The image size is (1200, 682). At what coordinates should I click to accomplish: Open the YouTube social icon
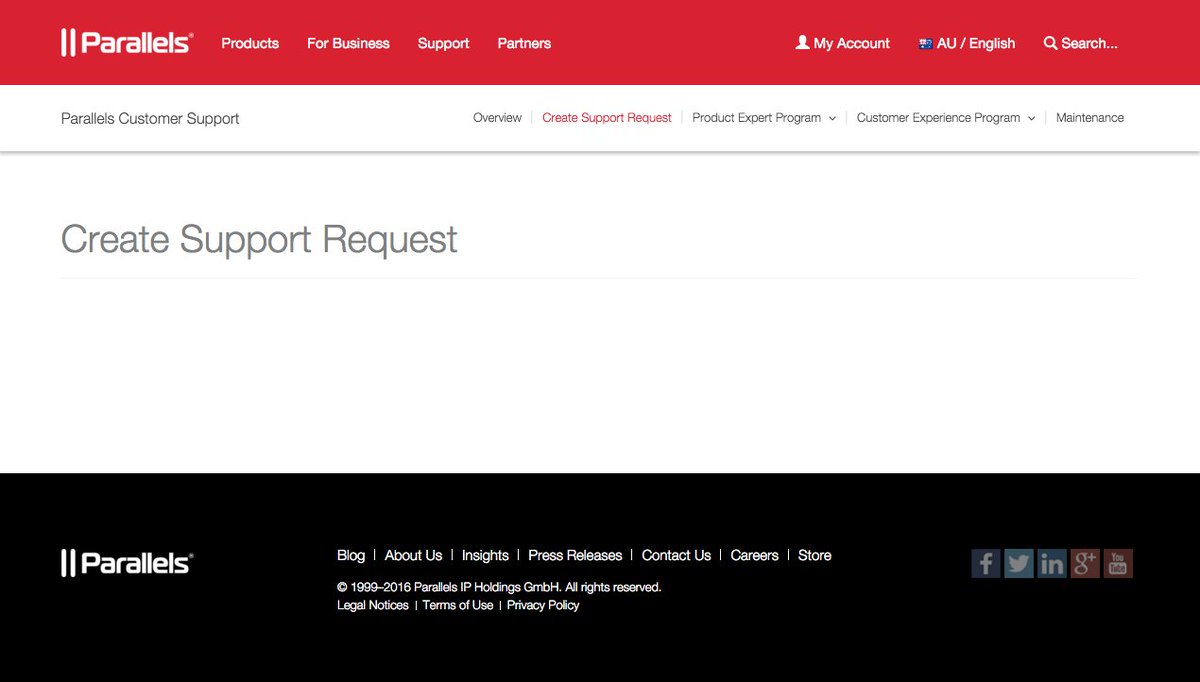click(1118, 563)
